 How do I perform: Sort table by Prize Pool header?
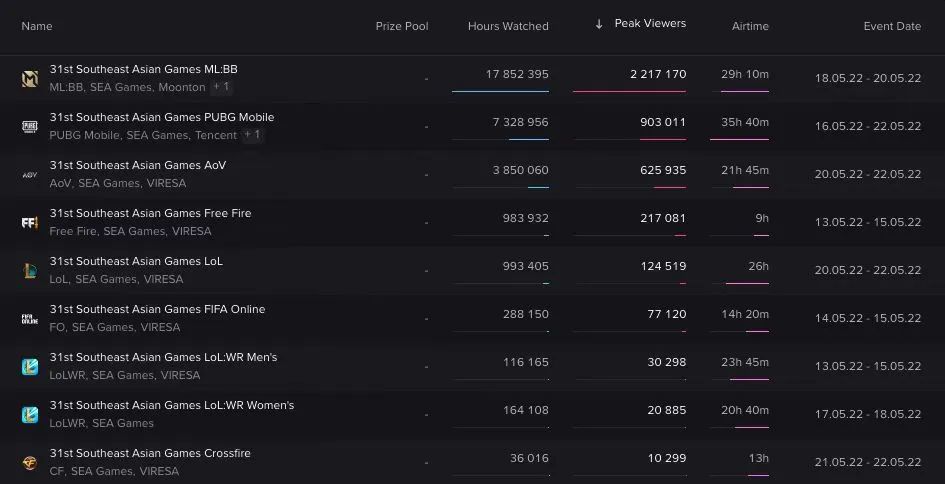coord(402,26)
